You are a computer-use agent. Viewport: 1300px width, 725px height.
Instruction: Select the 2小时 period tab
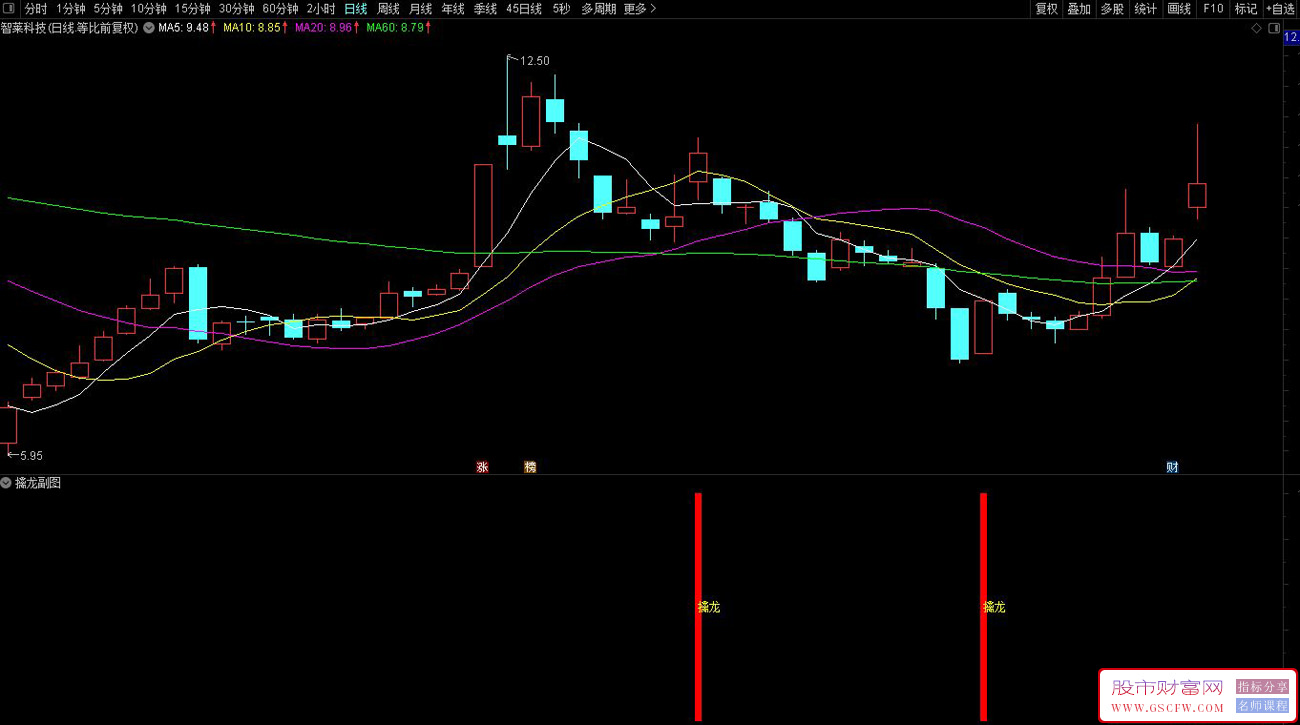pyautogui.click(x=321, y=9)
